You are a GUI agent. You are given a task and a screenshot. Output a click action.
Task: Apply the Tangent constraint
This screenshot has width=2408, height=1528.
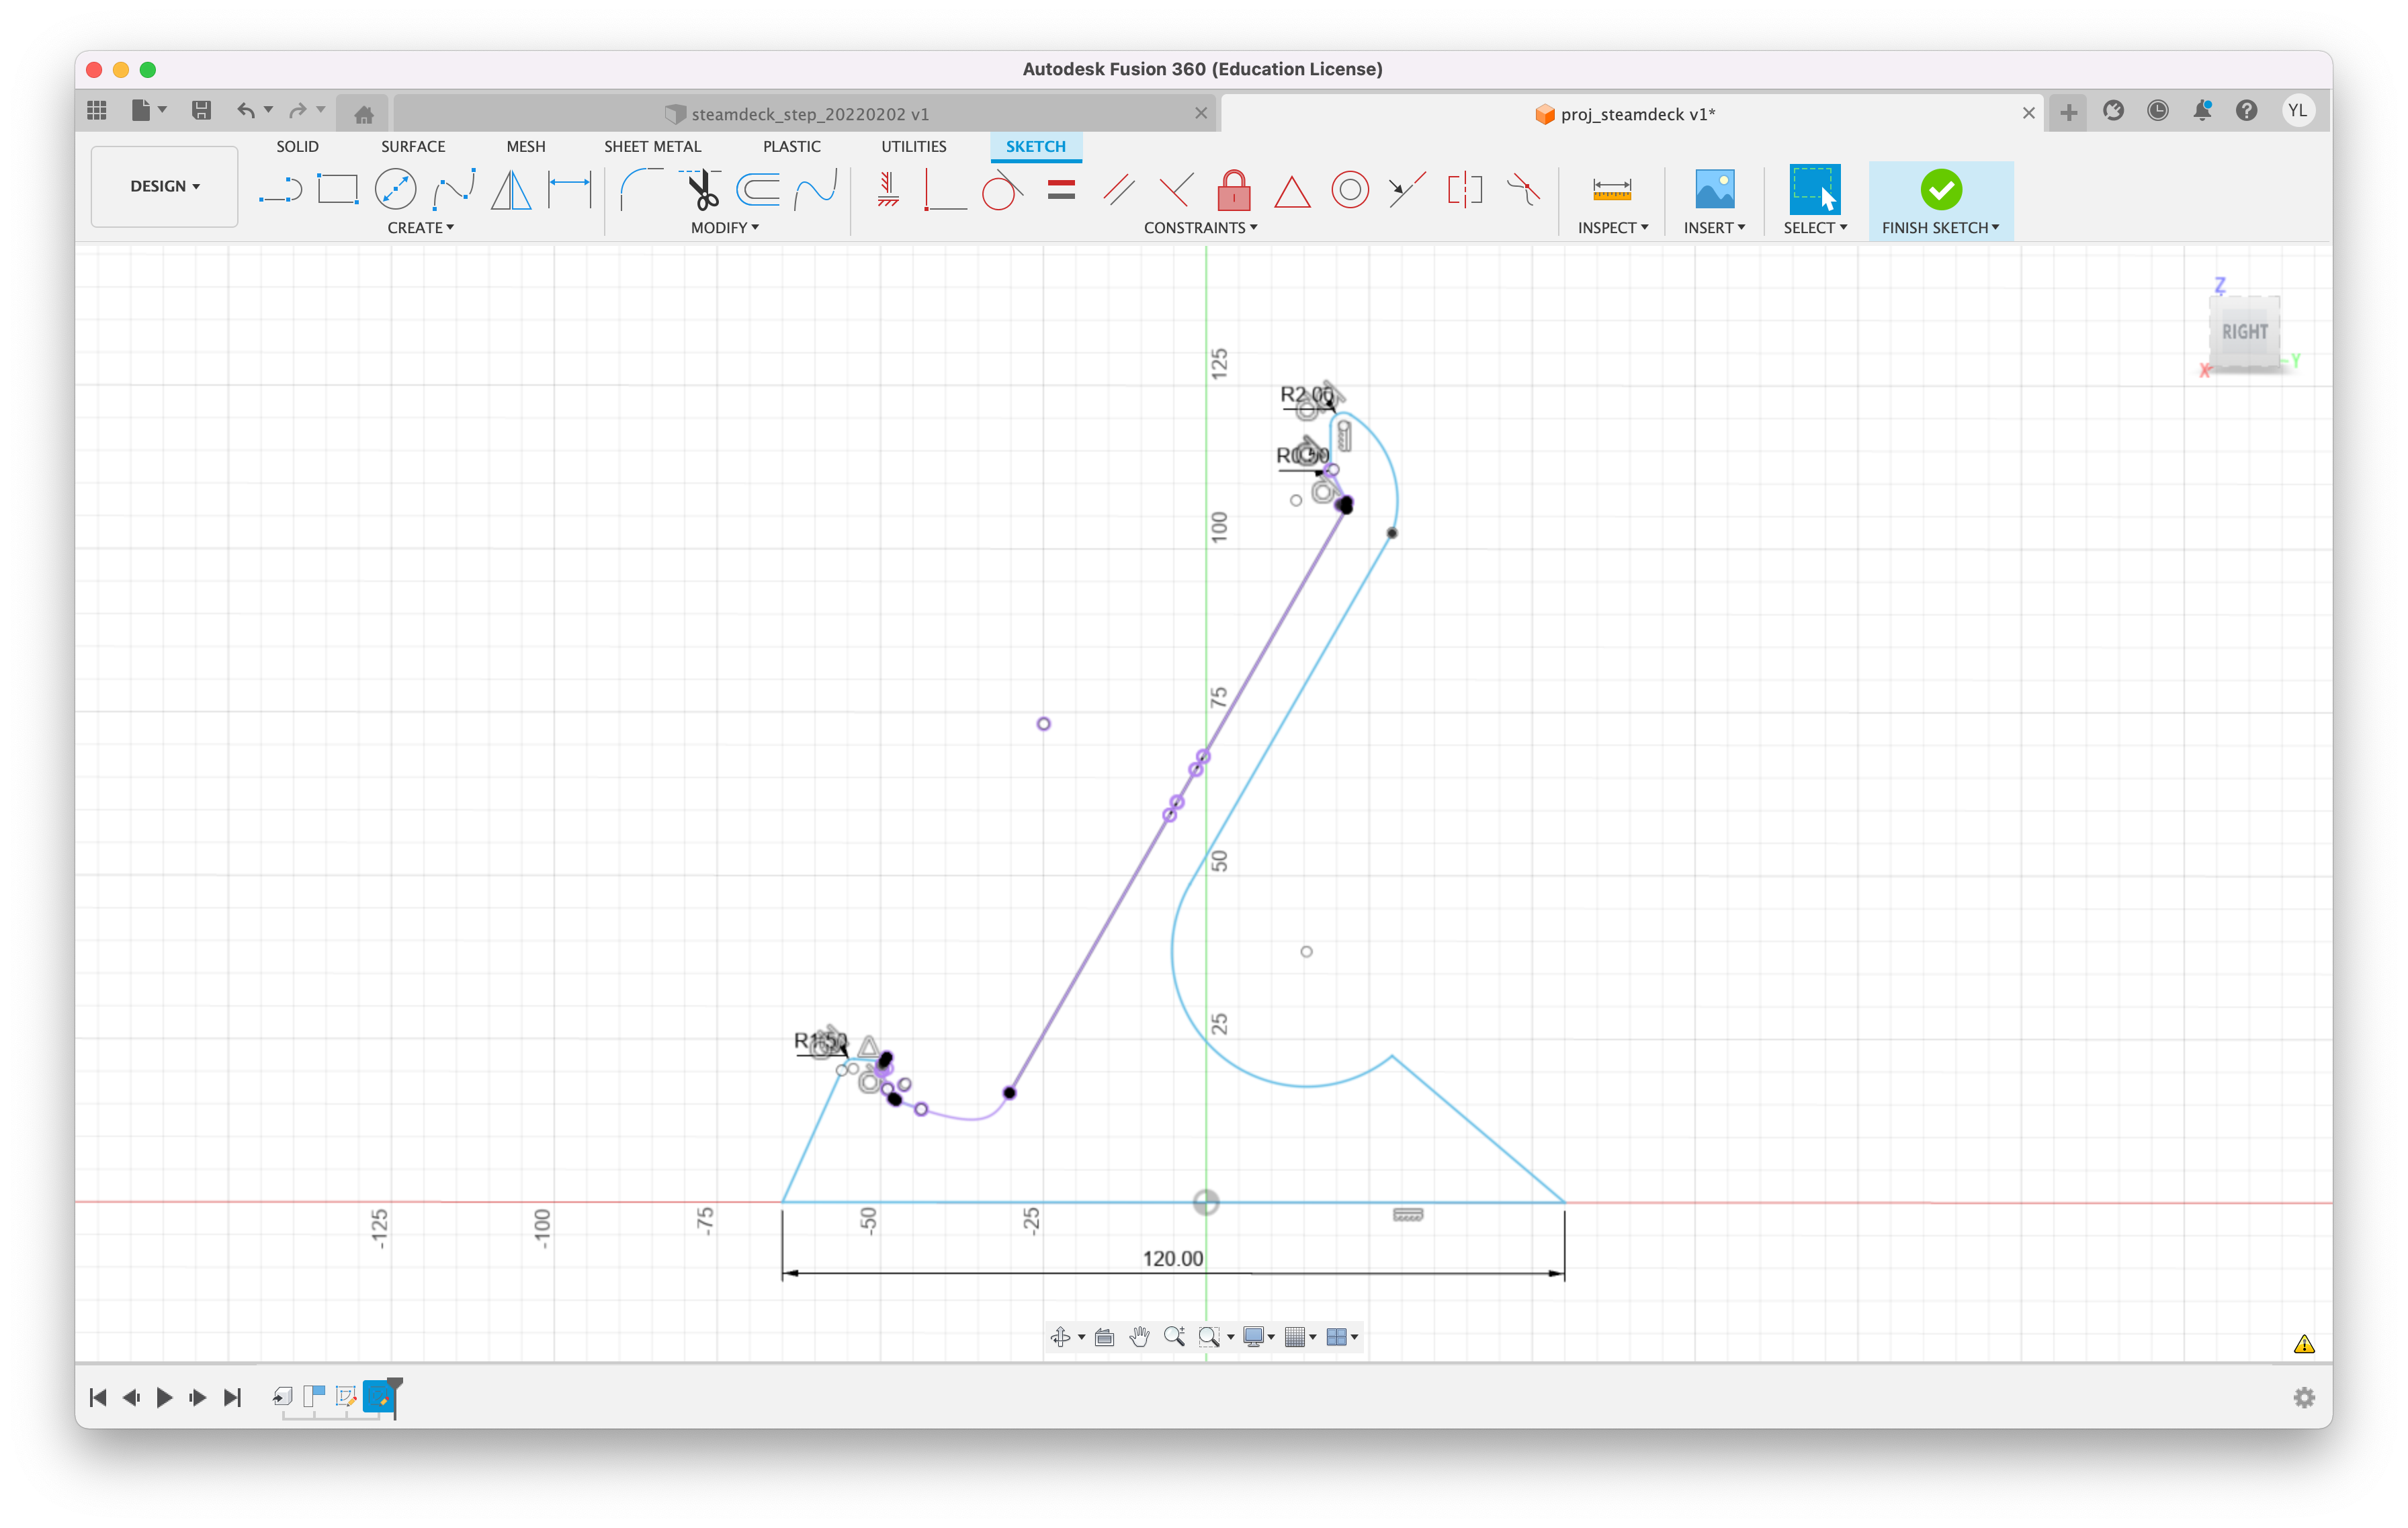[x=1000, y=189]
